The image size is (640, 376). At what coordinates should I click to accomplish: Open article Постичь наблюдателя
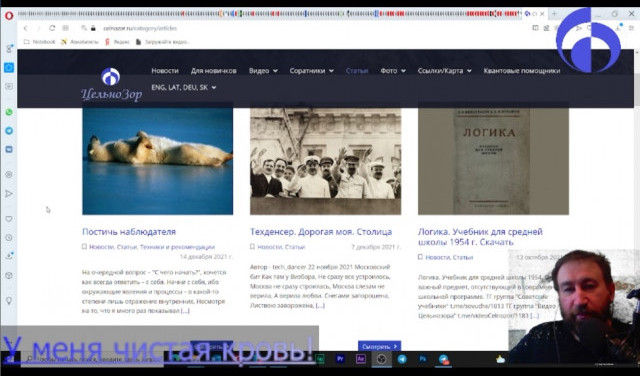[129, 231]
